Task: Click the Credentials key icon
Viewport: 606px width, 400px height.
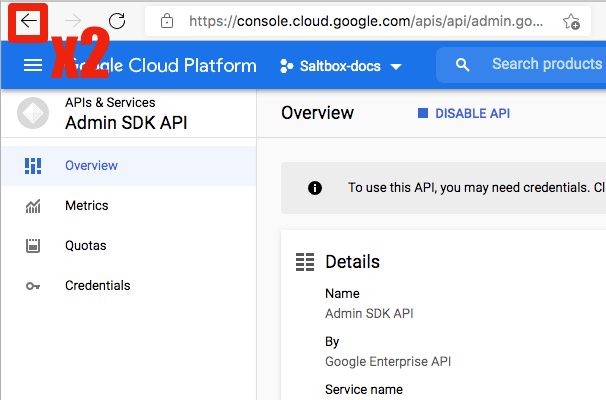Action: coord(33,286)
